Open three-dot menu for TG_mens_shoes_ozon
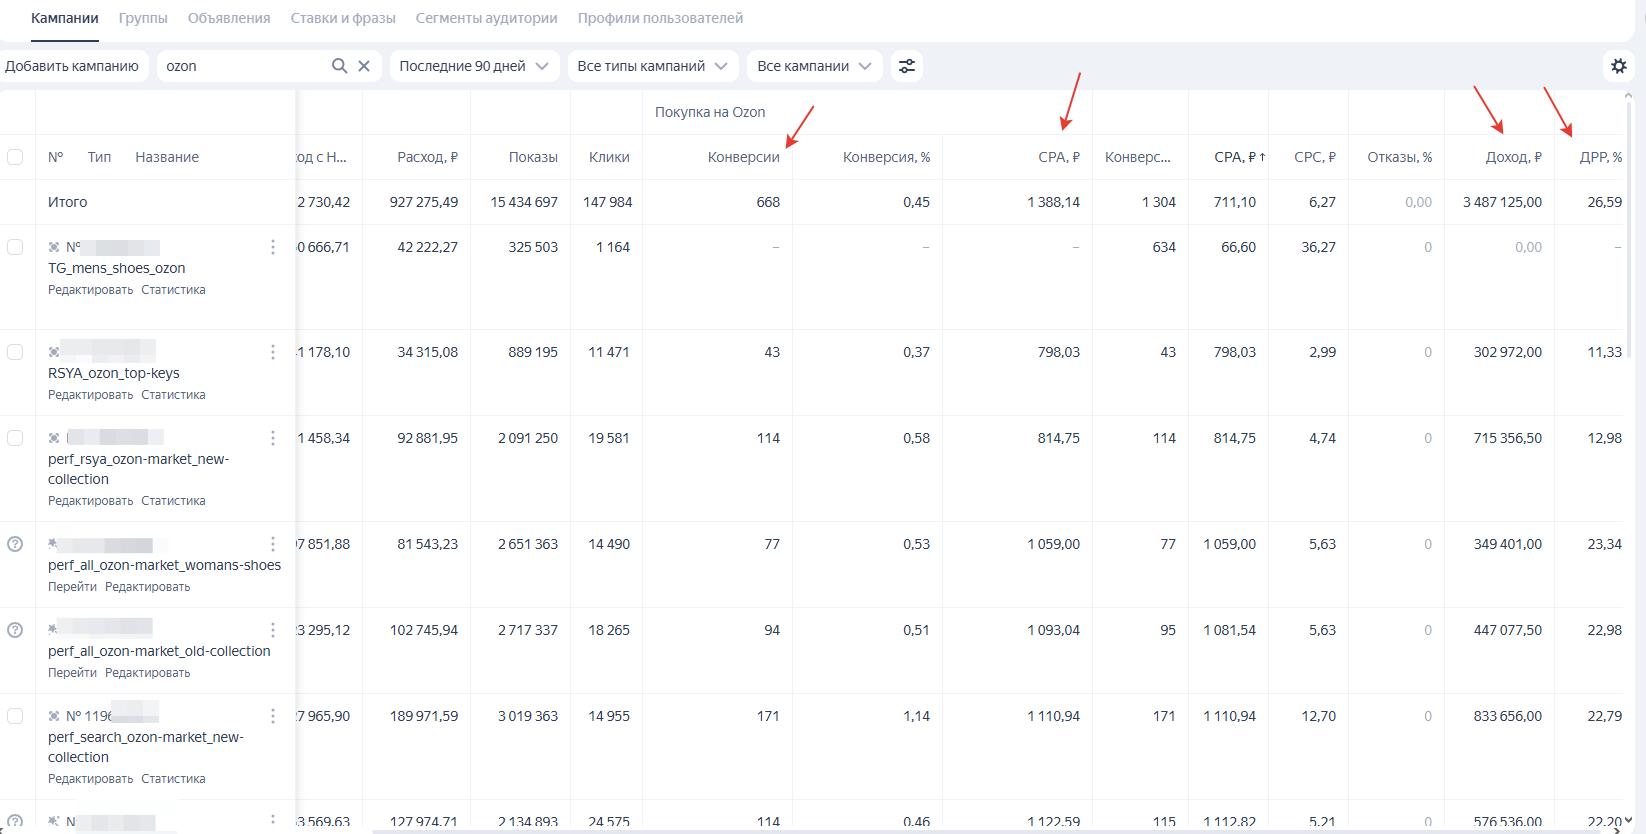The width and height of the screenshot is (1646, 834). 273,247
